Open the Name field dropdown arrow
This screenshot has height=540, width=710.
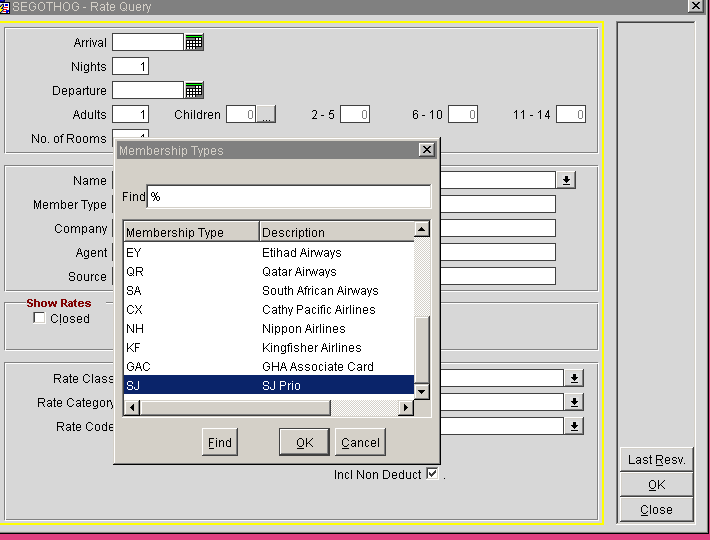566,180
